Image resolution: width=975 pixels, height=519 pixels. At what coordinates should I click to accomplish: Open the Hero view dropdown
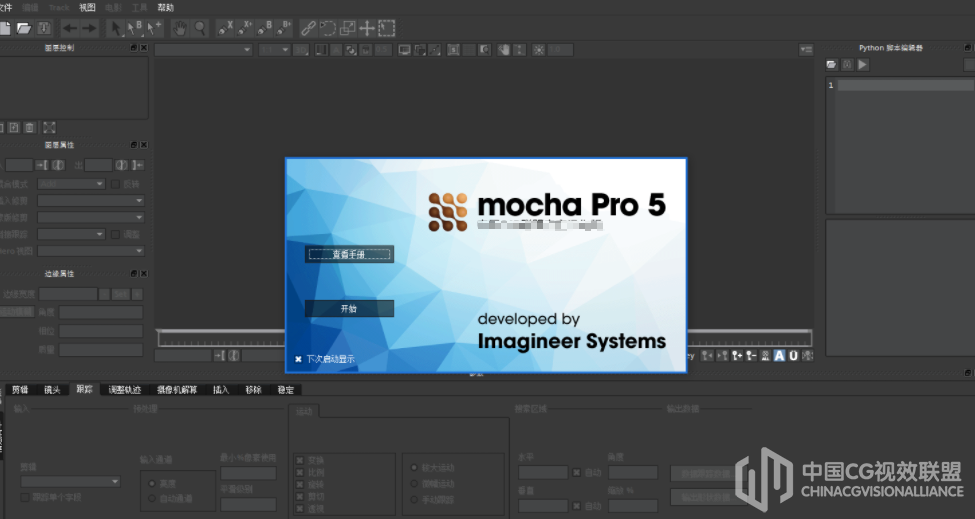click(x=91, y=251)
